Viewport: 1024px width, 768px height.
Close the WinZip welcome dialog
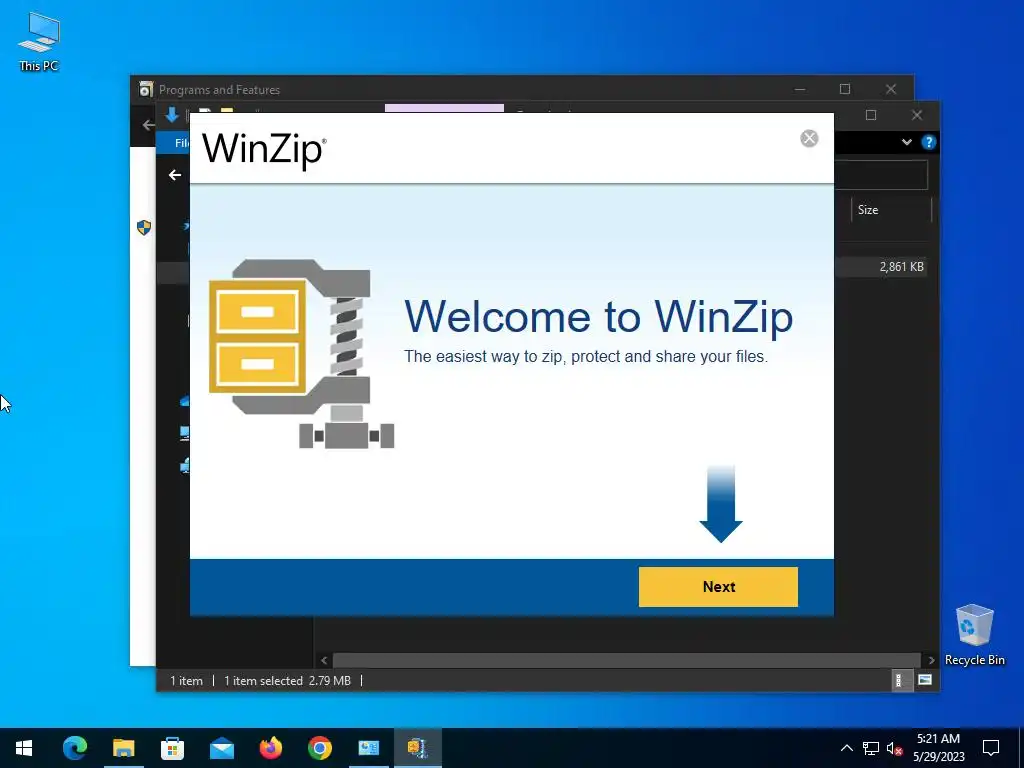click(x=808, y=138)
